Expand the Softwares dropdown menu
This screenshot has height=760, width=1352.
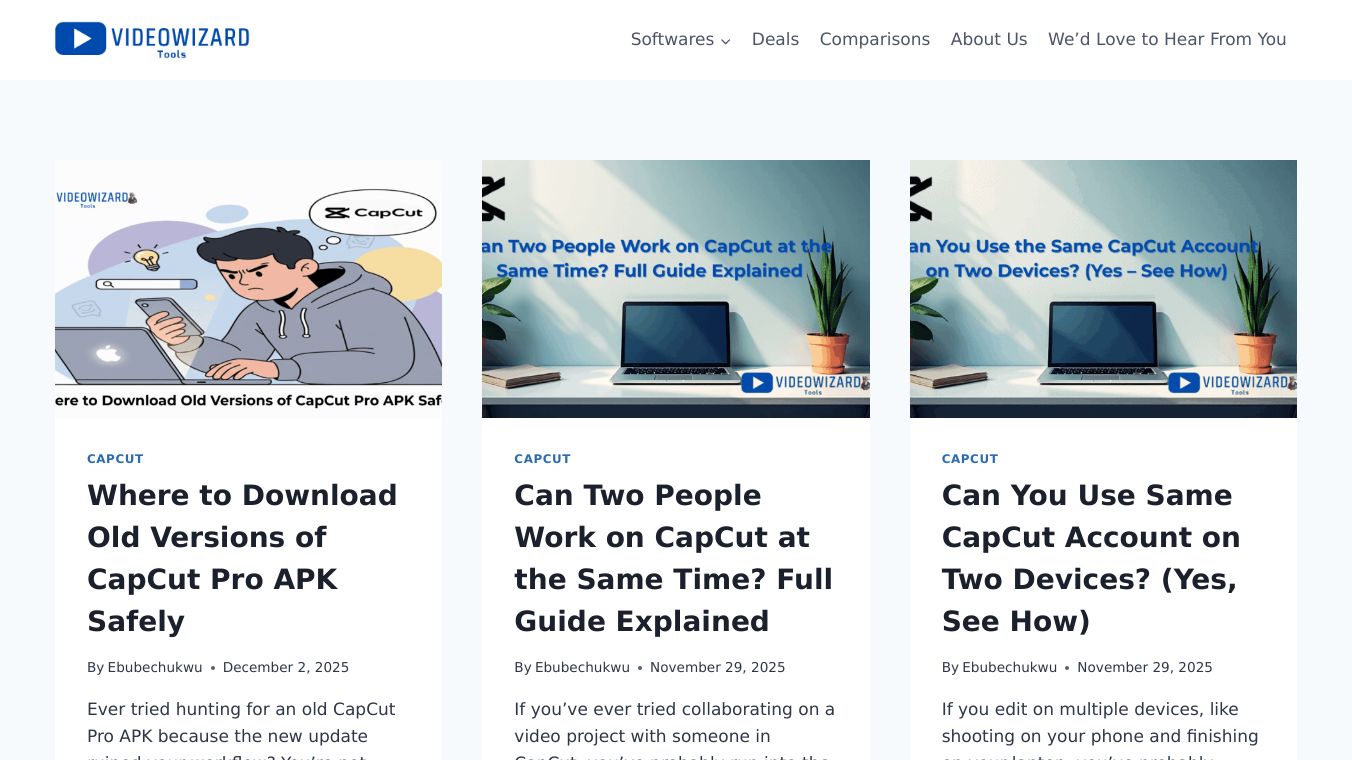(680, 39)
